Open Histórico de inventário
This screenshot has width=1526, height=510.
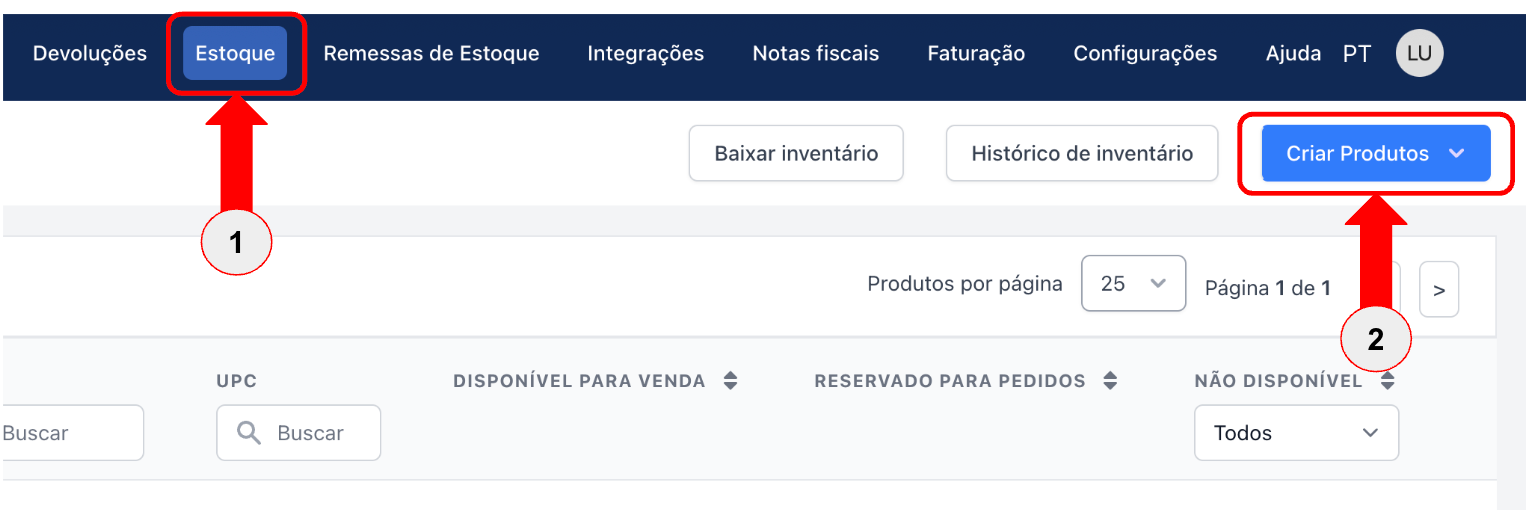click(x=1082, y=153)
